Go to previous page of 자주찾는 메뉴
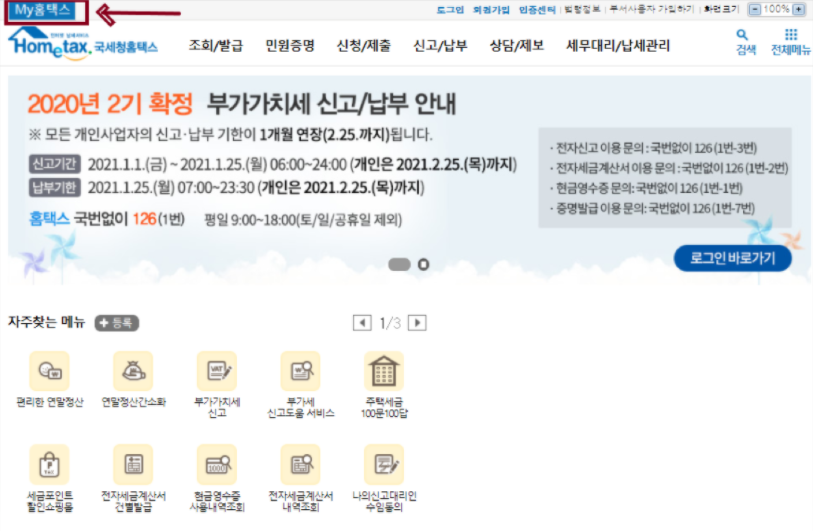The width and height of the screenshot is (813, 531). pos(362,323)
